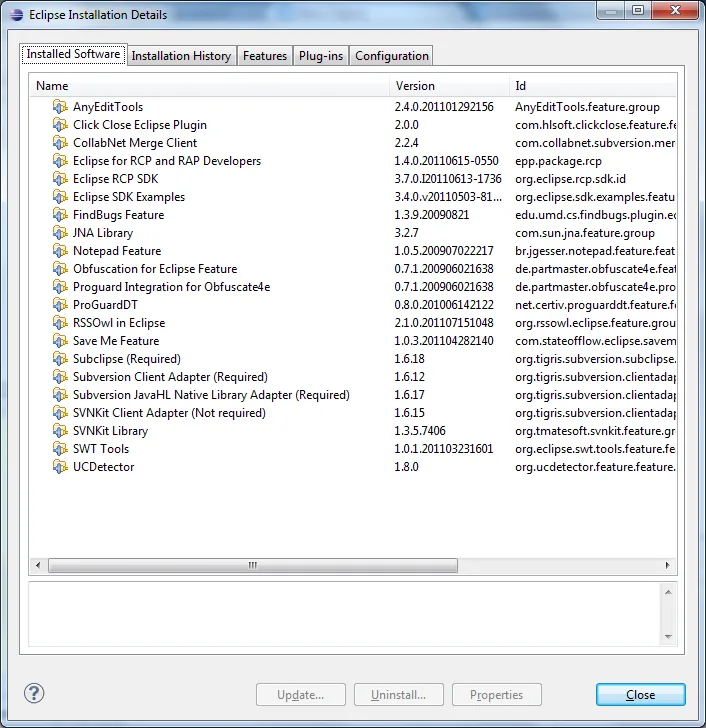Switch to the Features tab
Screen dimensions: 706x728
pos(265,56)
